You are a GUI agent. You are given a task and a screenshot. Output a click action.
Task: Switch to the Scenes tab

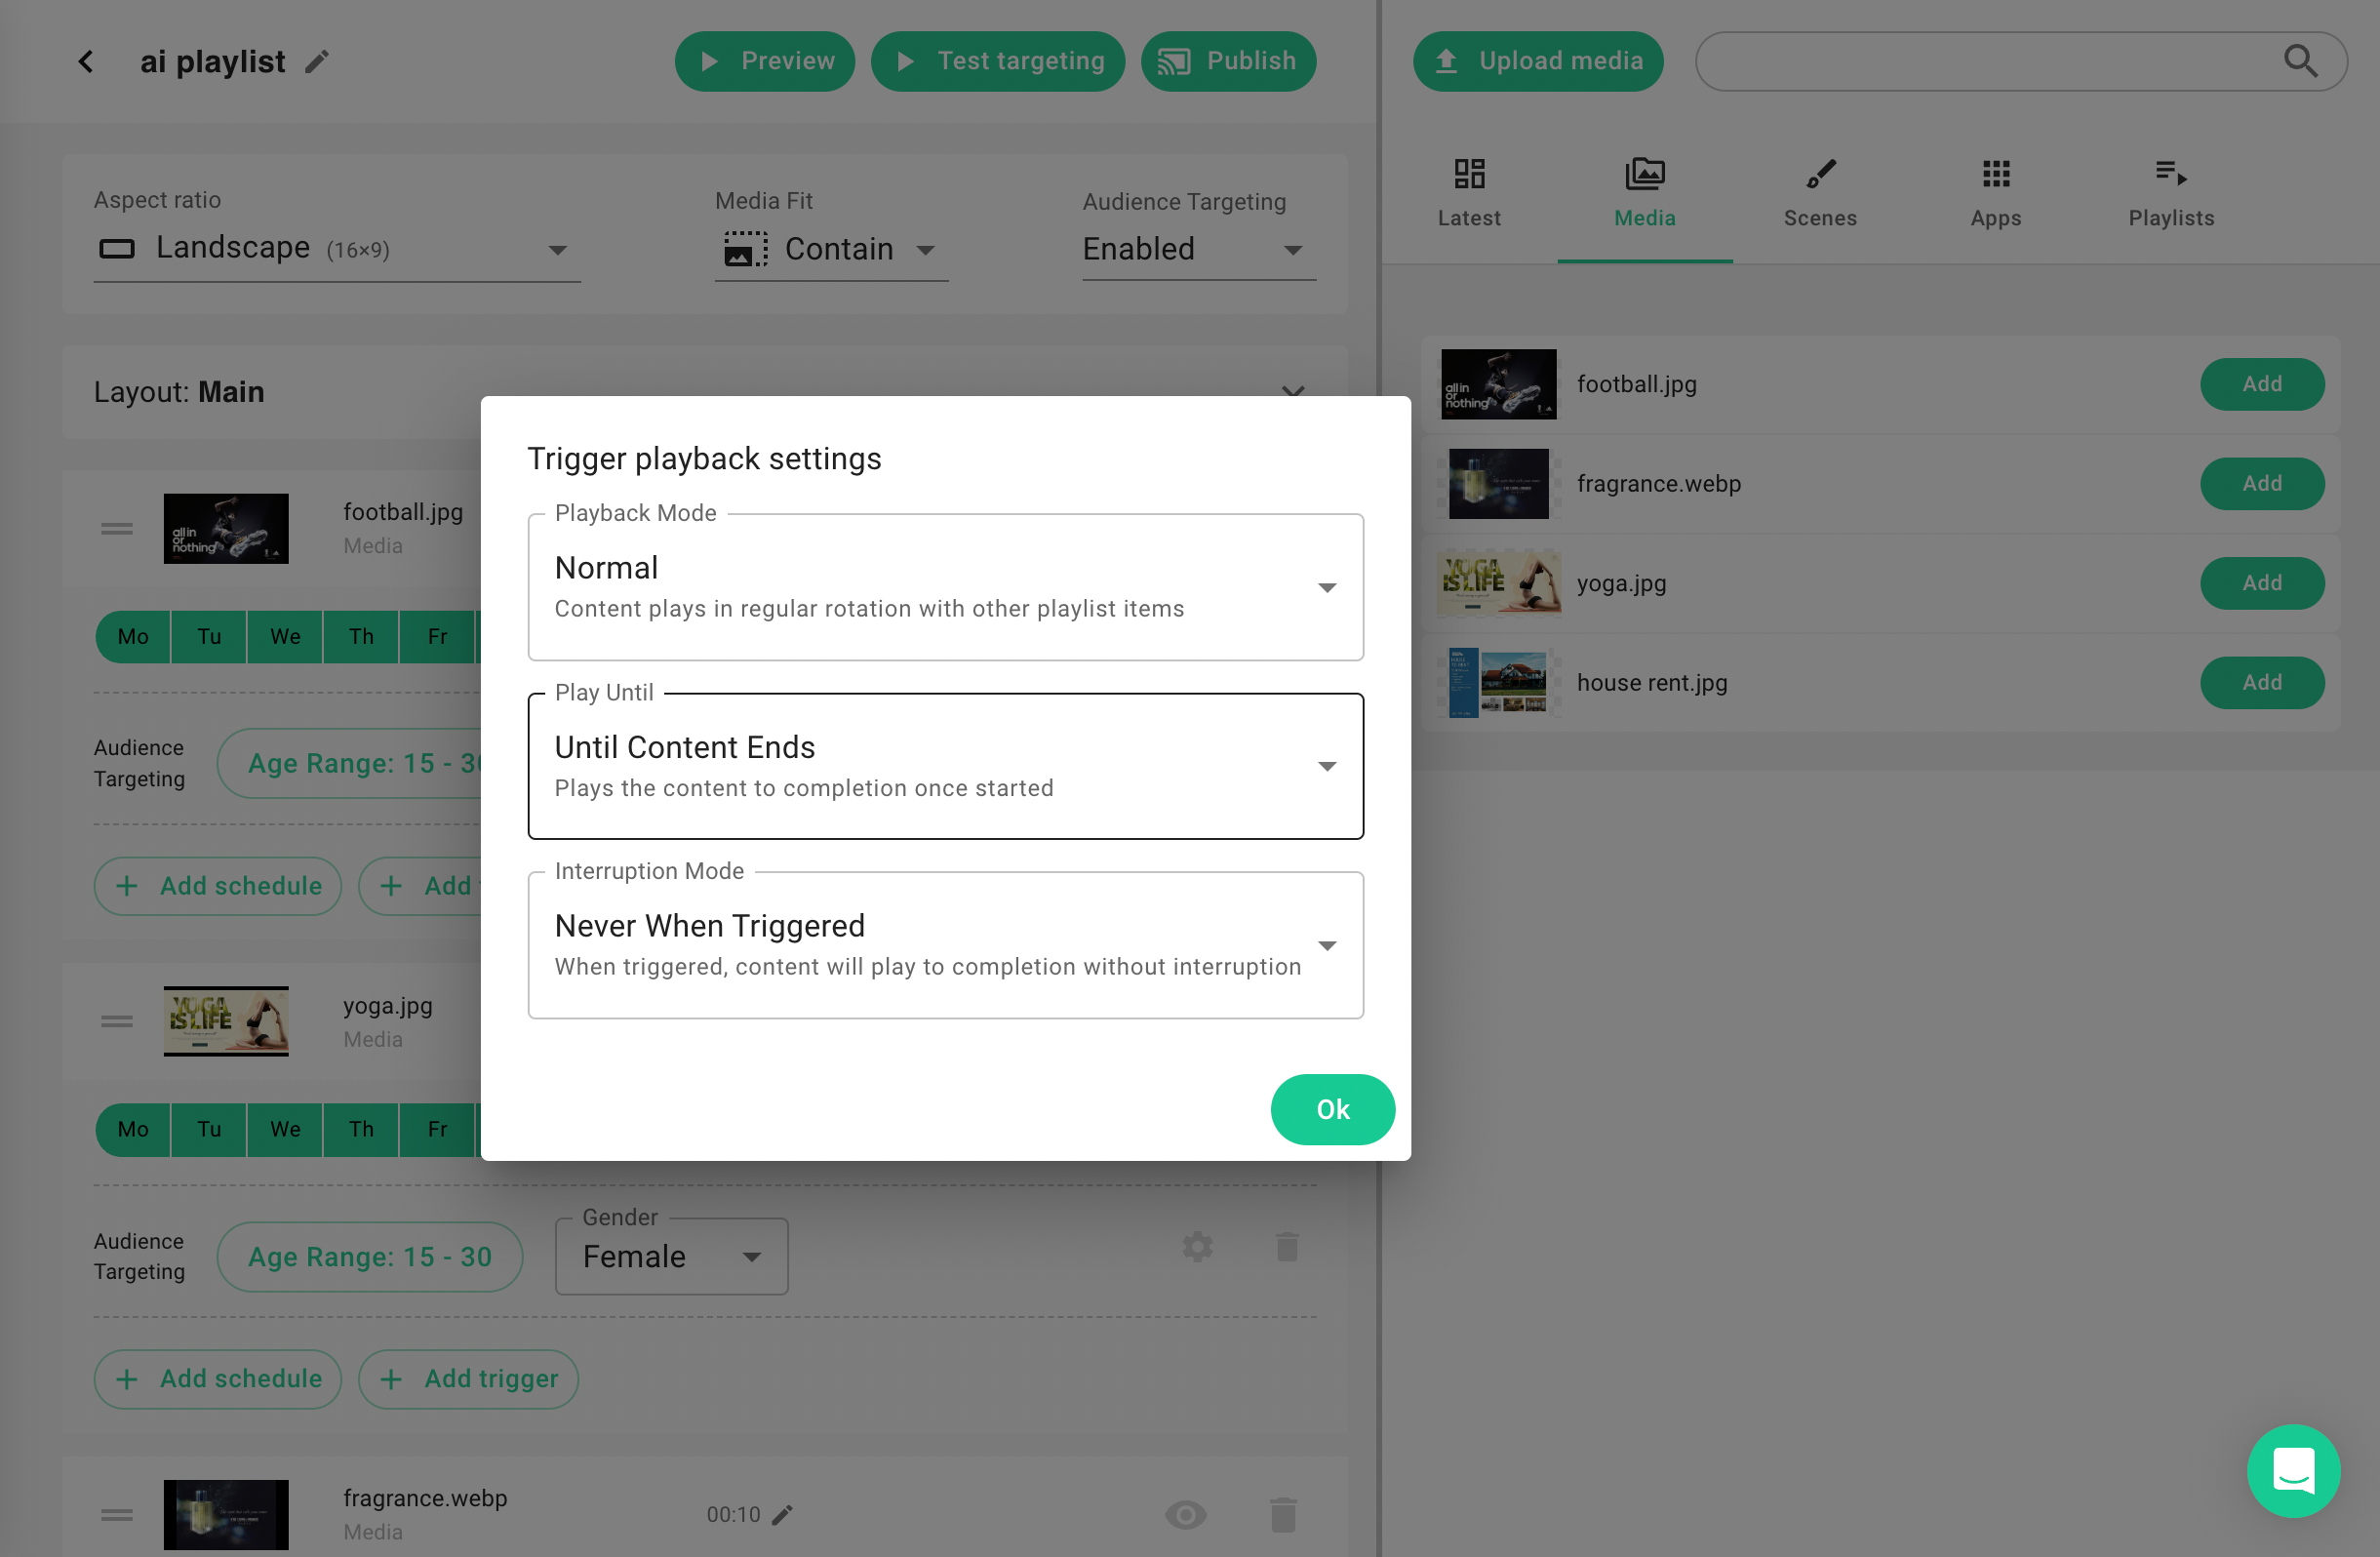tap(1819, 194)
